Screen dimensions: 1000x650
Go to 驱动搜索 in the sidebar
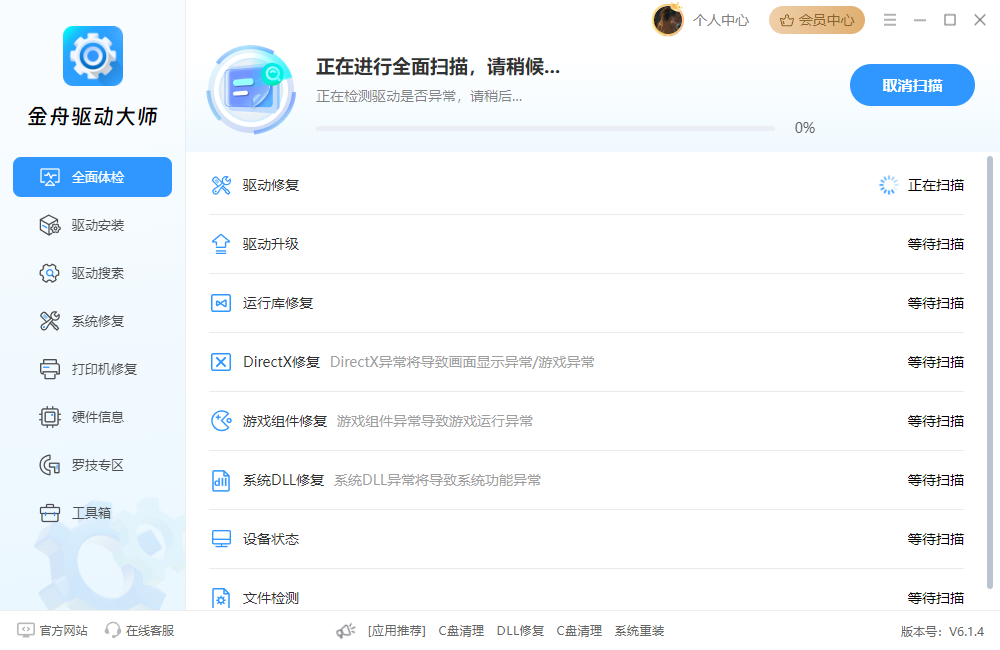tap(92, 273)
